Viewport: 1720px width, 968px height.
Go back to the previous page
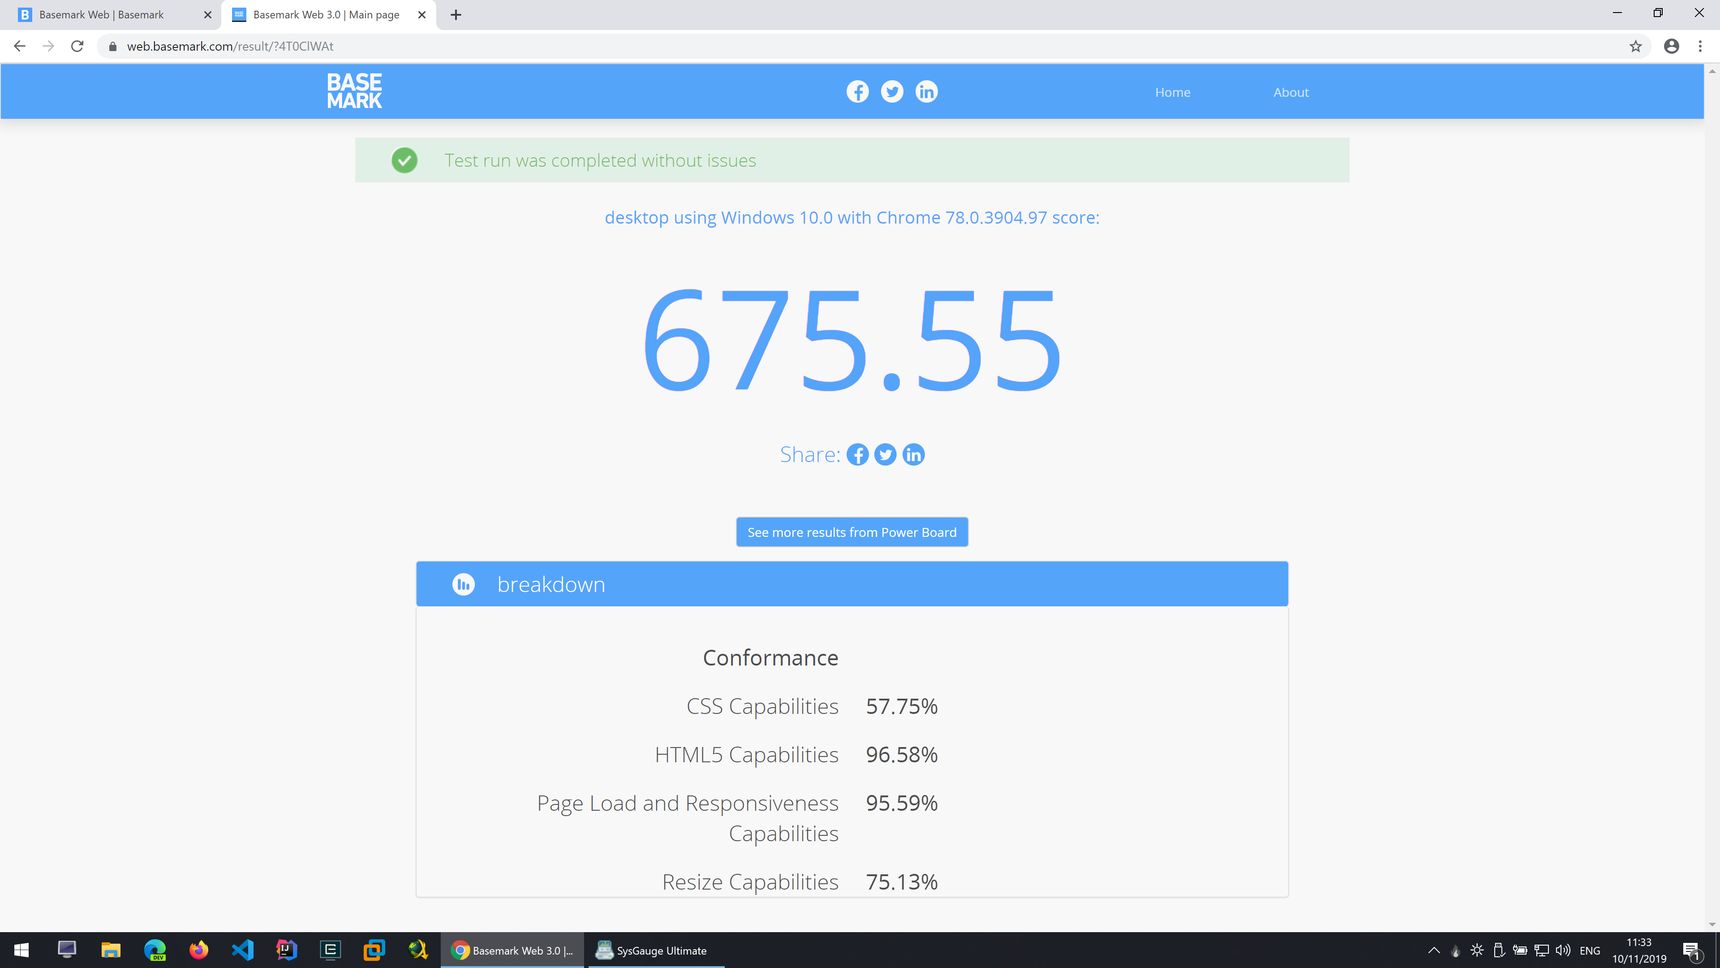pos(19,46)
